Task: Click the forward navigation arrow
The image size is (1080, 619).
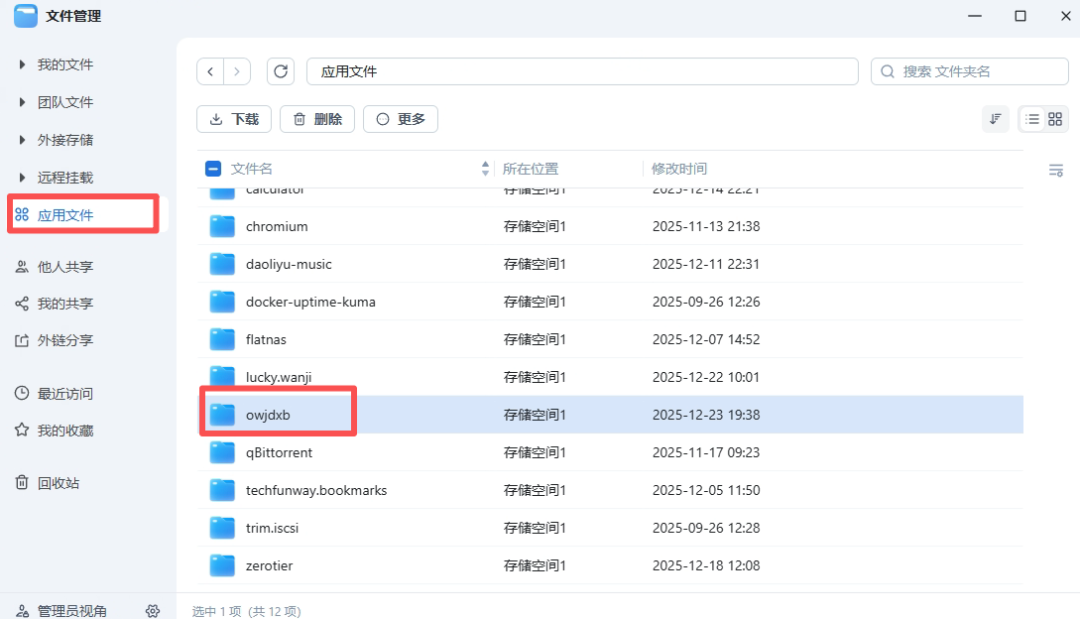Action: (237, 71)
